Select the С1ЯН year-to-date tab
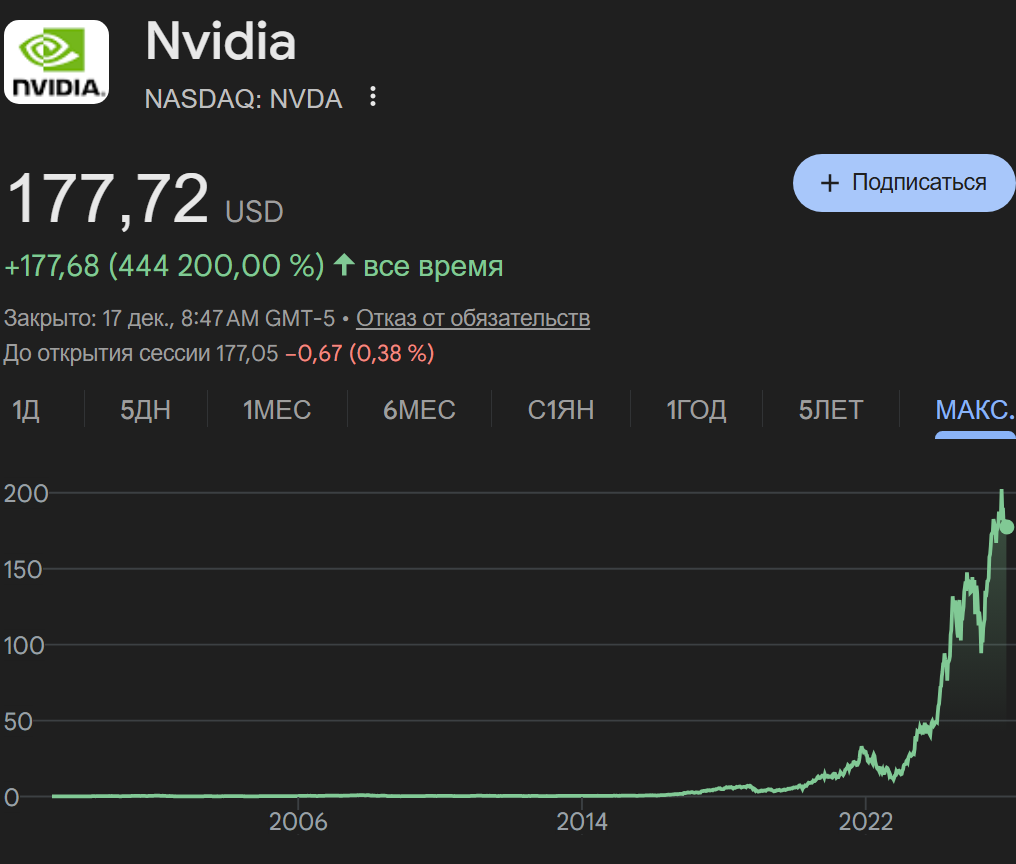 [x=561, y=410]
